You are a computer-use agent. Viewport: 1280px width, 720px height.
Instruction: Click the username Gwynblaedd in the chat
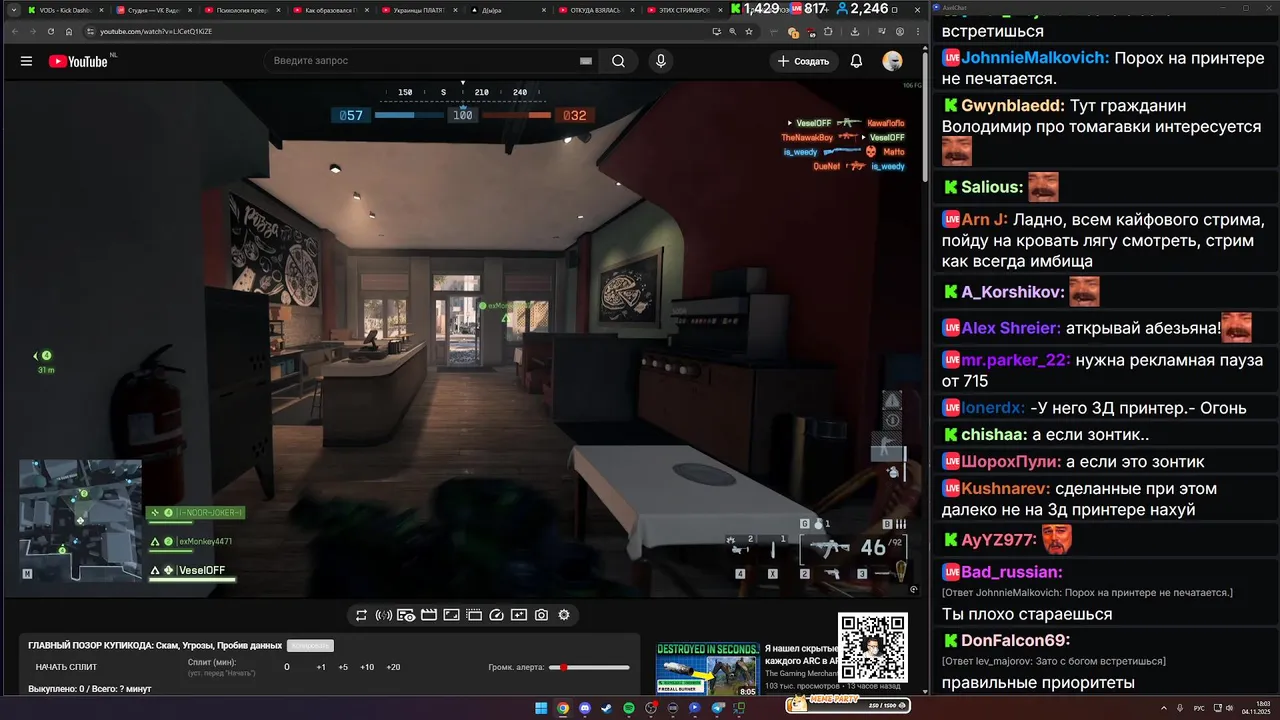[1013, 105]
